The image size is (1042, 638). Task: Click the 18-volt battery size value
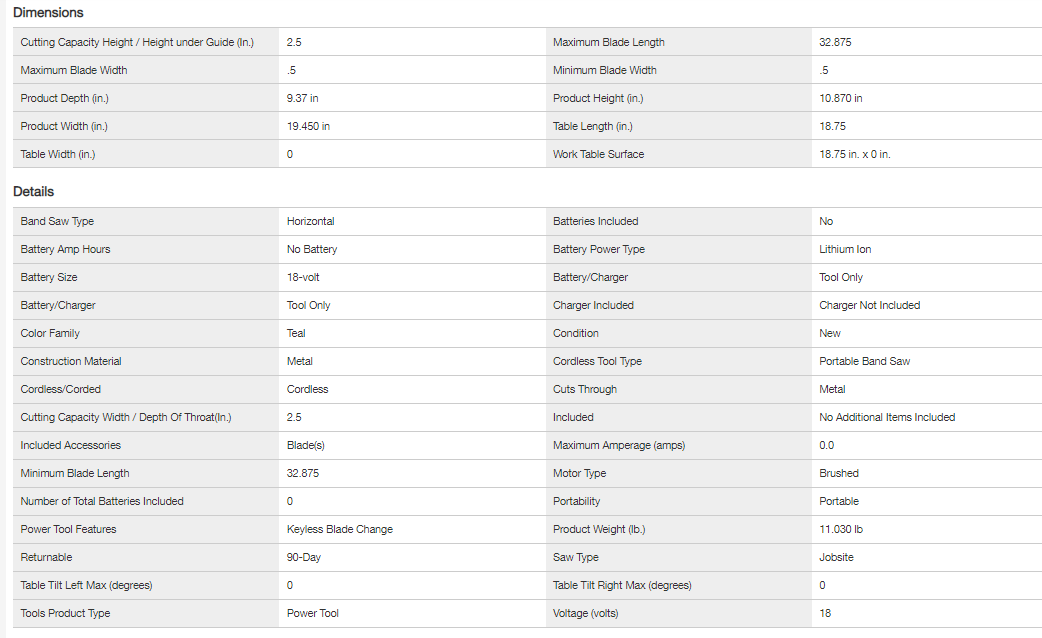point(303,277)
